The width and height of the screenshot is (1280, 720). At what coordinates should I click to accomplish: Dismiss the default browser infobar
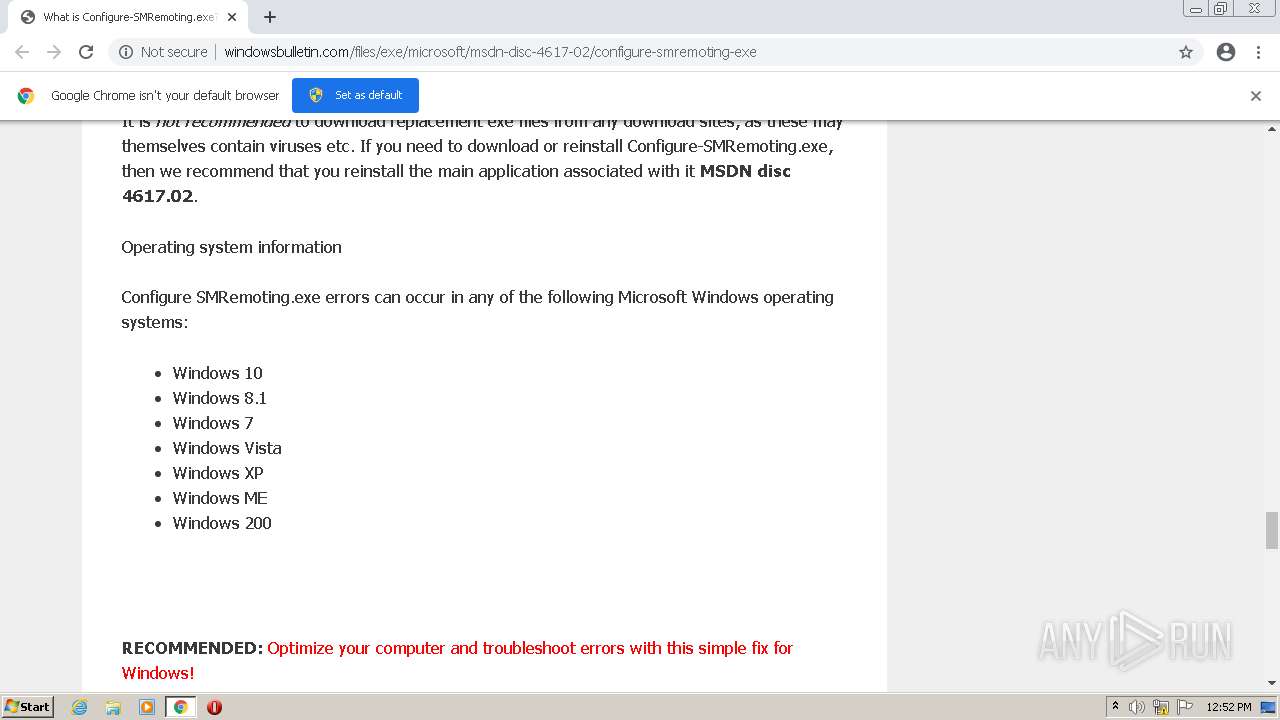pos(1256,96)
